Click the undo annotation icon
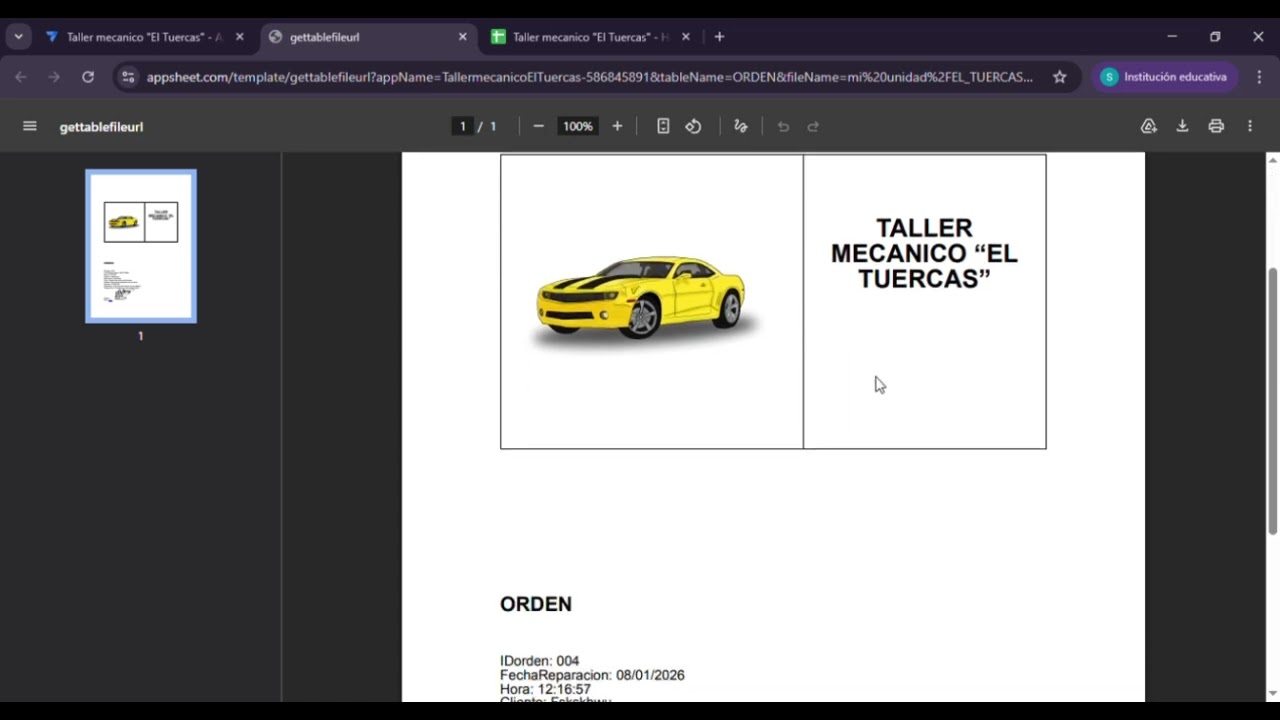 [783, 126]
